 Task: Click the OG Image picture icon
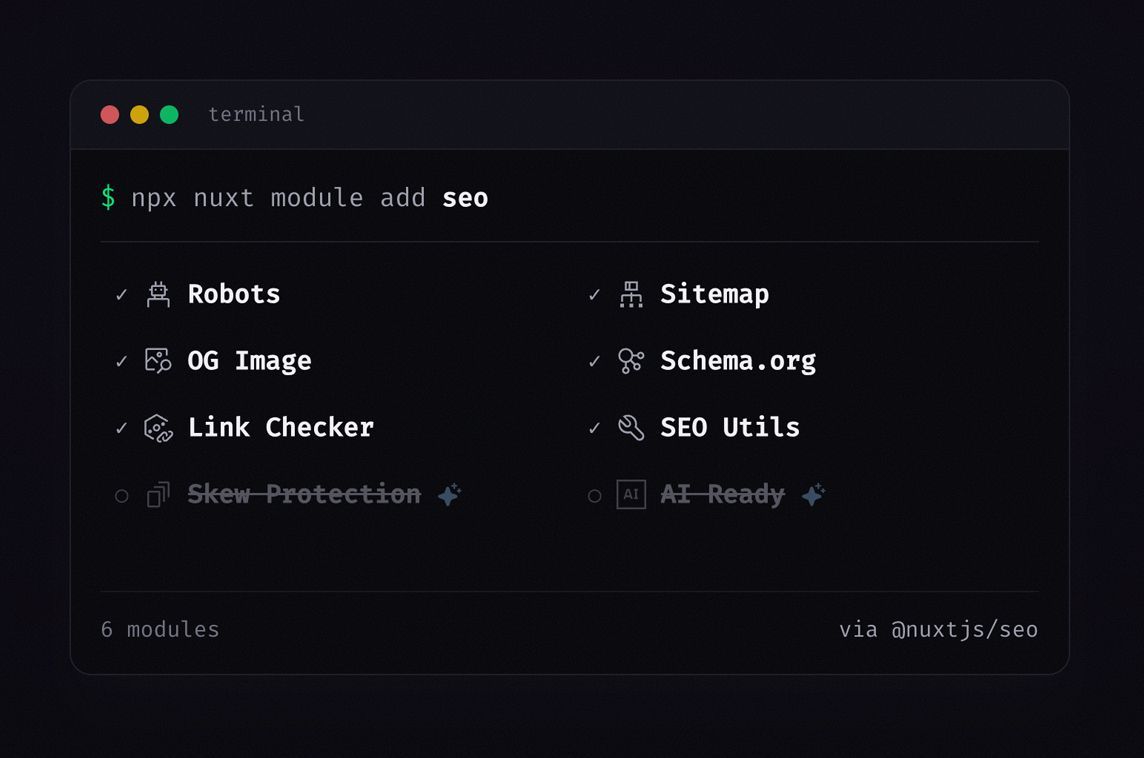(158, 360)
